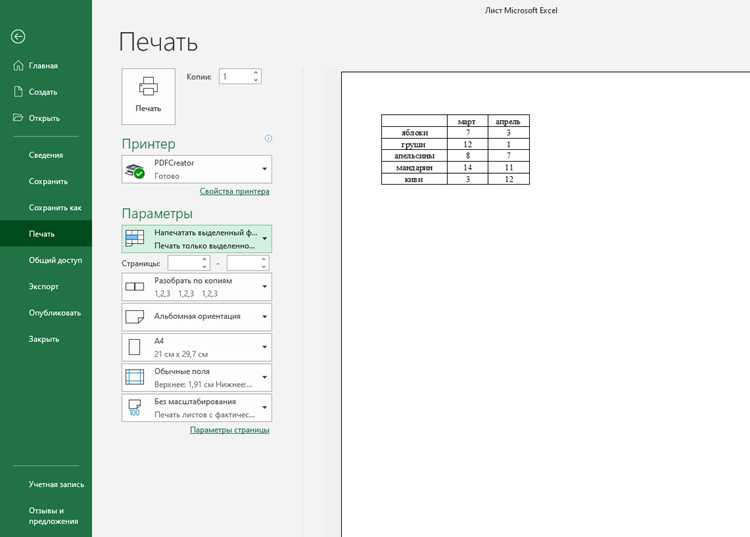Select Сохранить in the sidebar
Viewport: 750px width, 537px height.
pos(46,181)
